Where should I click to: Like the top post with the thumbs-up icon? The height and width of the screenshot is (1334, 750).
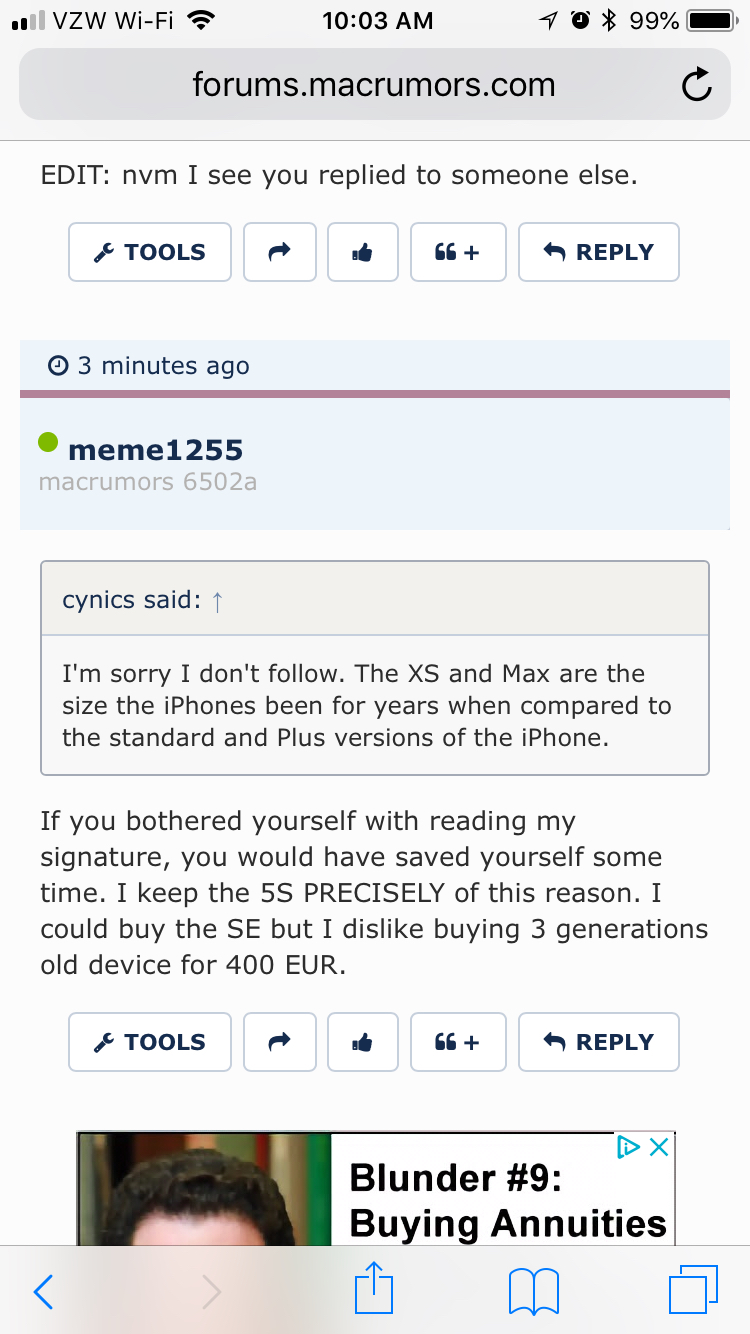click(362, 252)
